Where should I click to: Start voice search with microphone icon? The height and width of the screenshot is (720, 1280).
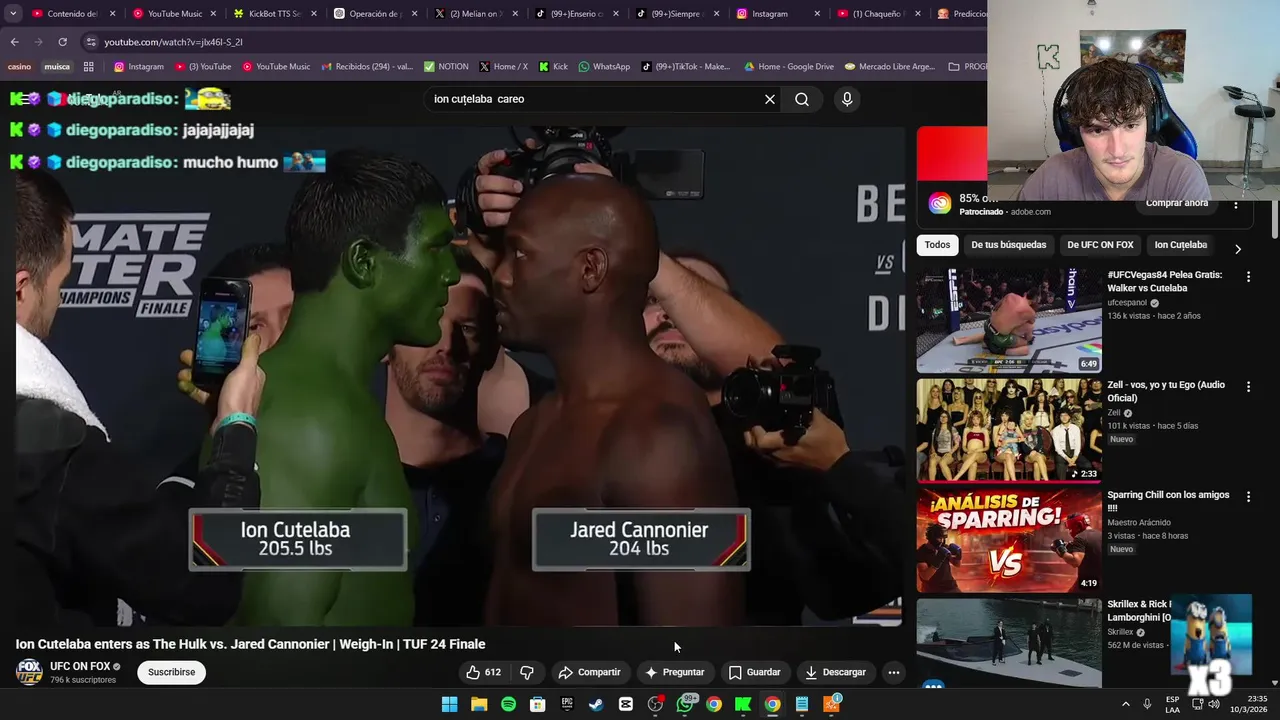847,99
